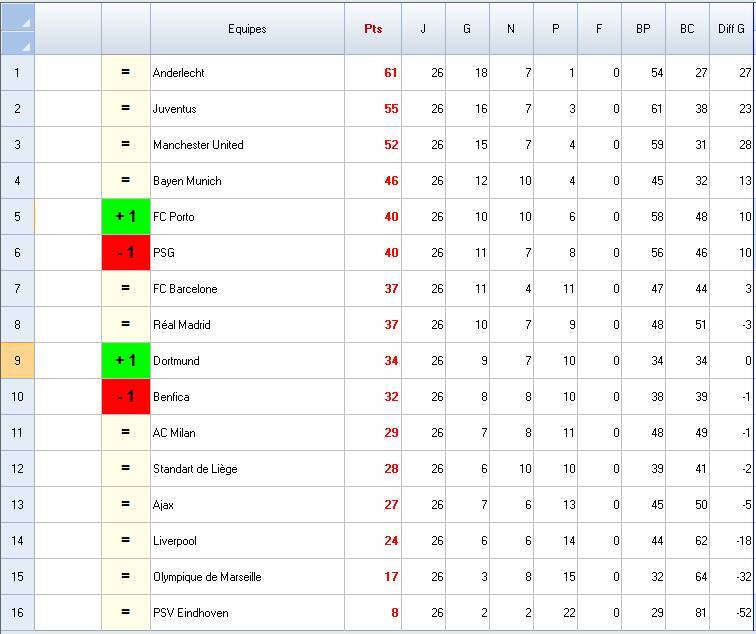Click the equals indicator next to PSV Eindhoven
This screenshot has width=756, height=634.
[x=126, y=613]
